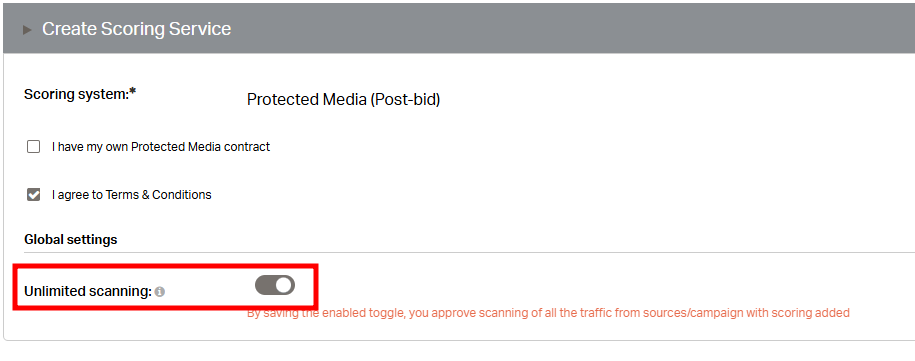Image resolution: width=915 pixels, height=361 pixels.
Task: Uncheck the Terms & Conditions agreement checkbox
Action: 33,194
